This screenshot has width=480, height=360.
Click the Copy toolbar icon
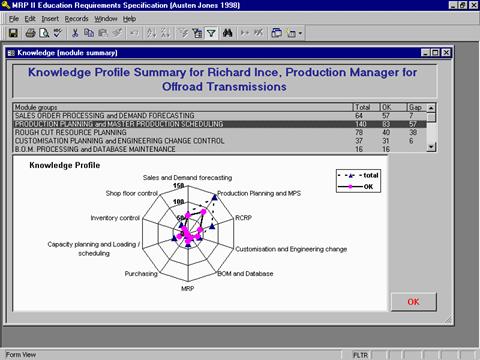[89, 33]
